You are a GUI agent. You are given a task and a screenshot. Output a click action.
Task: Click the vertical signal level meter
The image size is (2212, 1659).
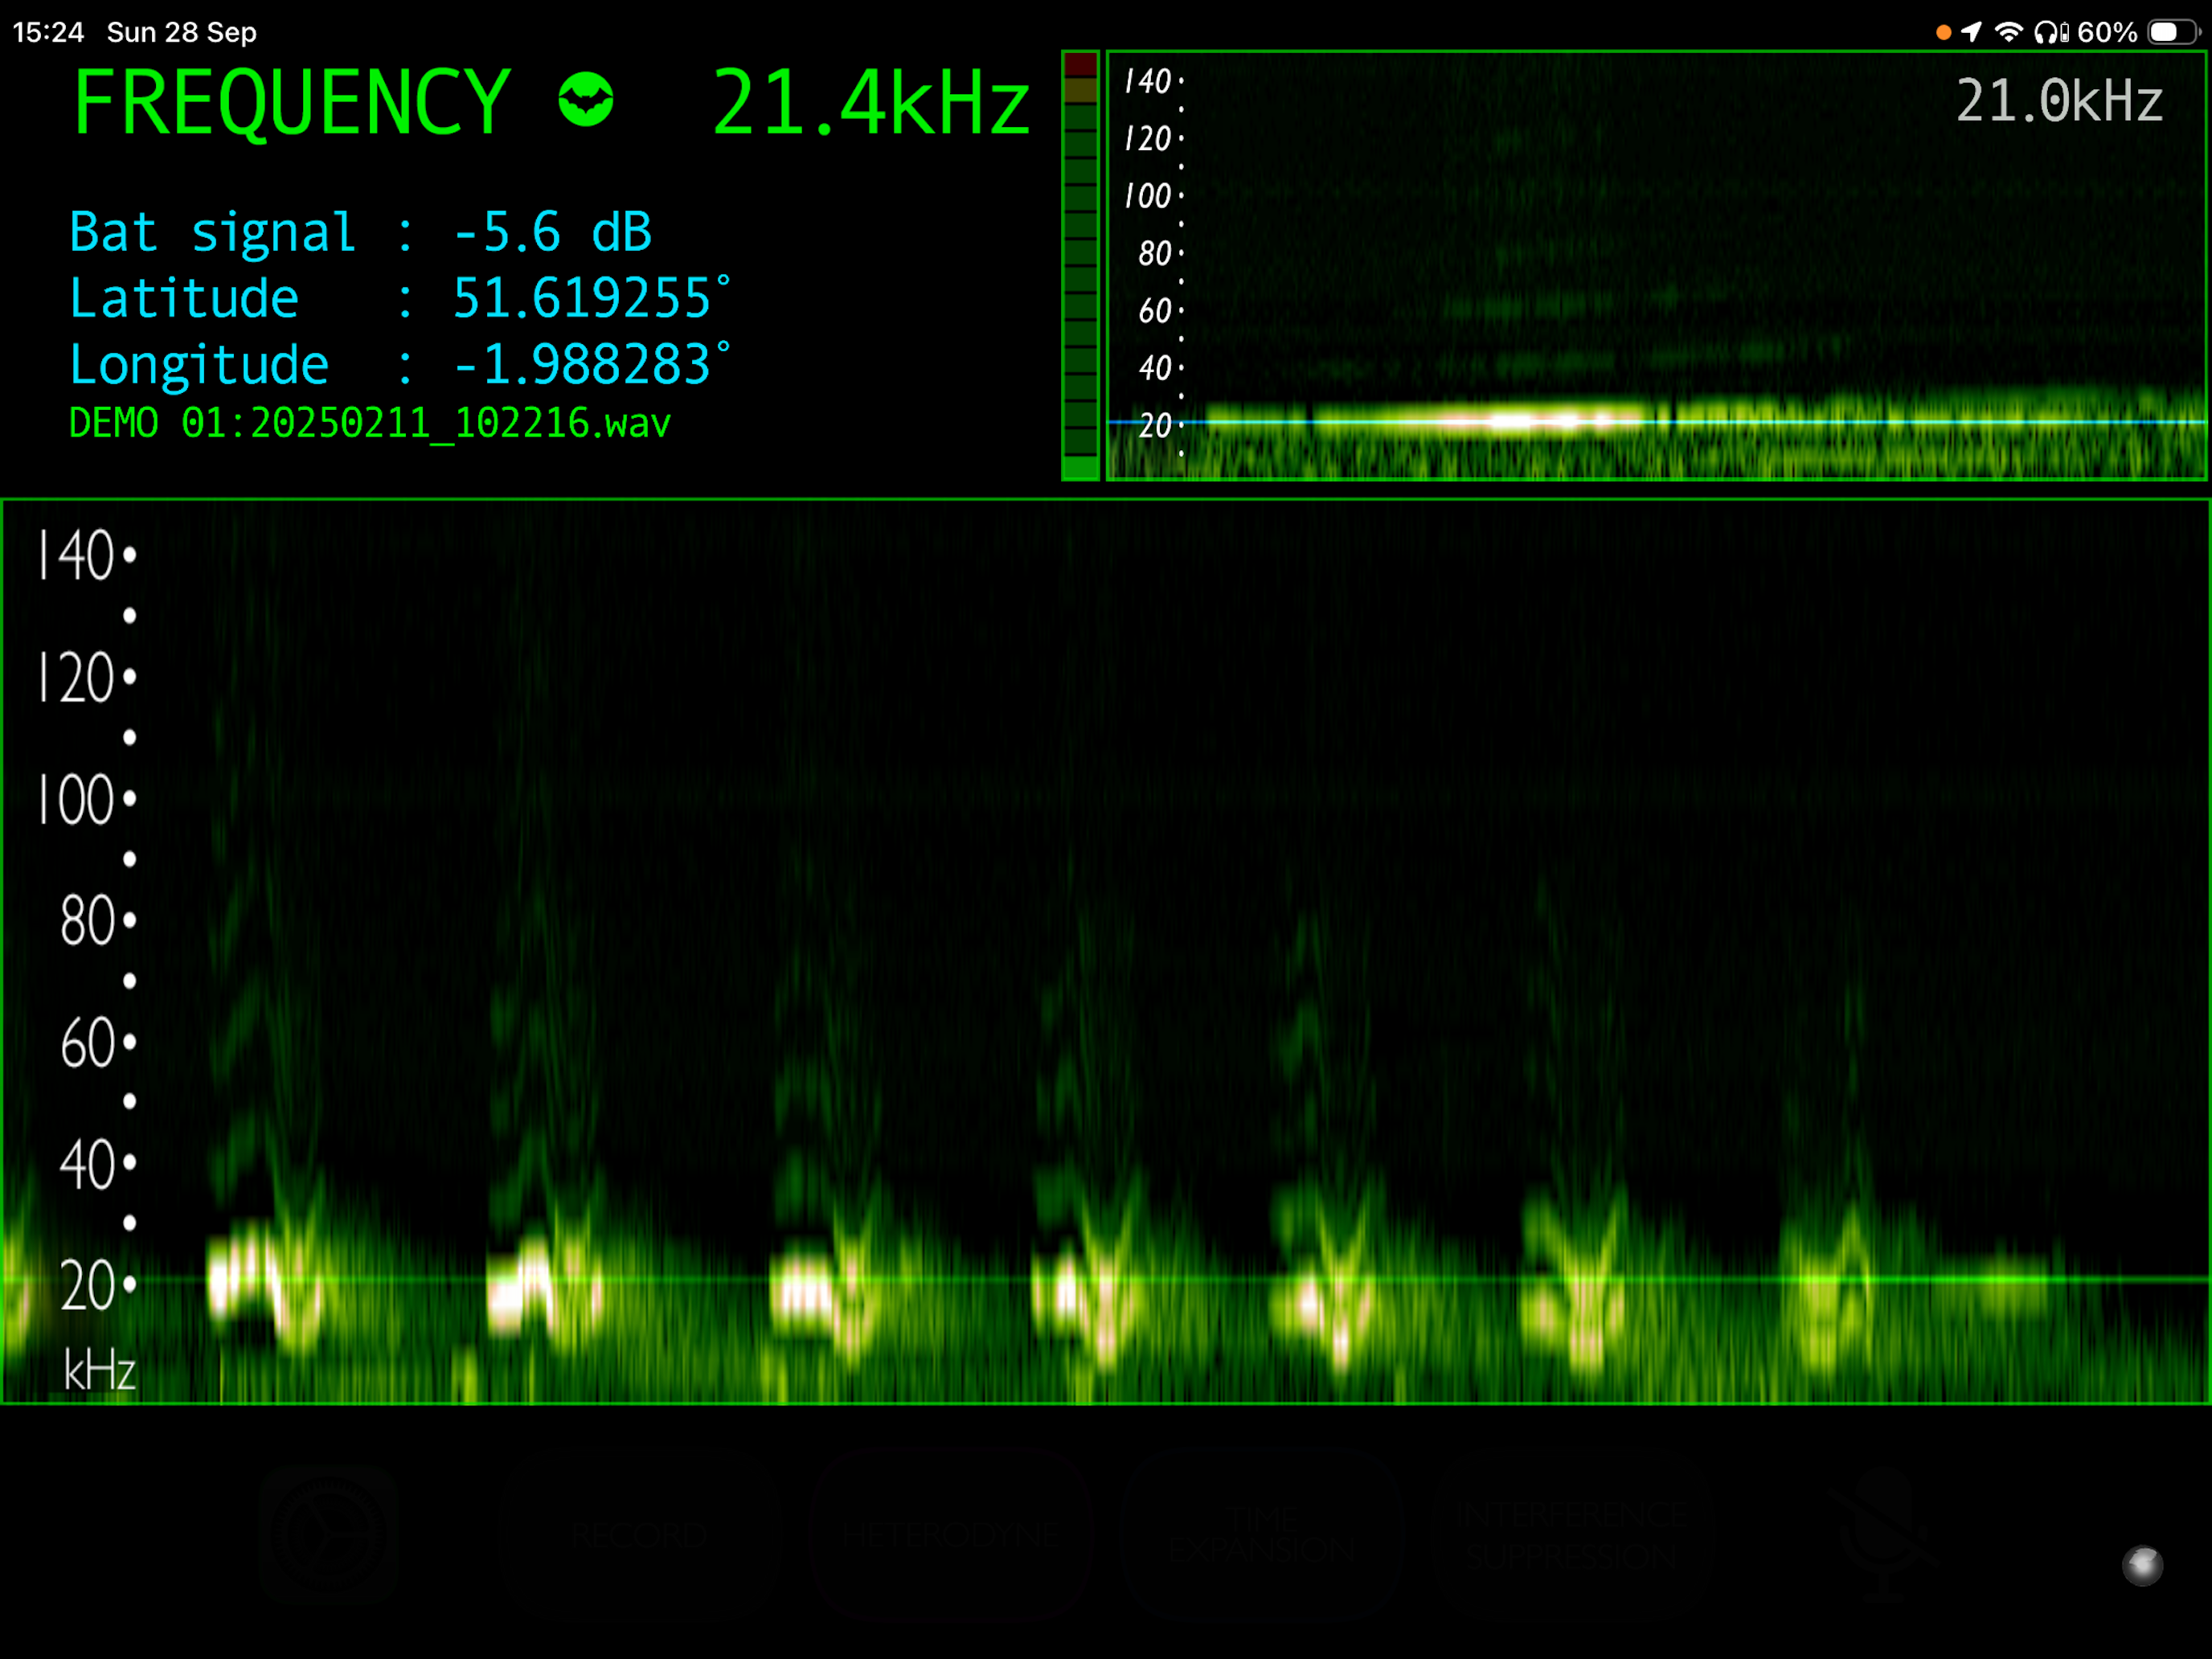tap(1080, 266)
